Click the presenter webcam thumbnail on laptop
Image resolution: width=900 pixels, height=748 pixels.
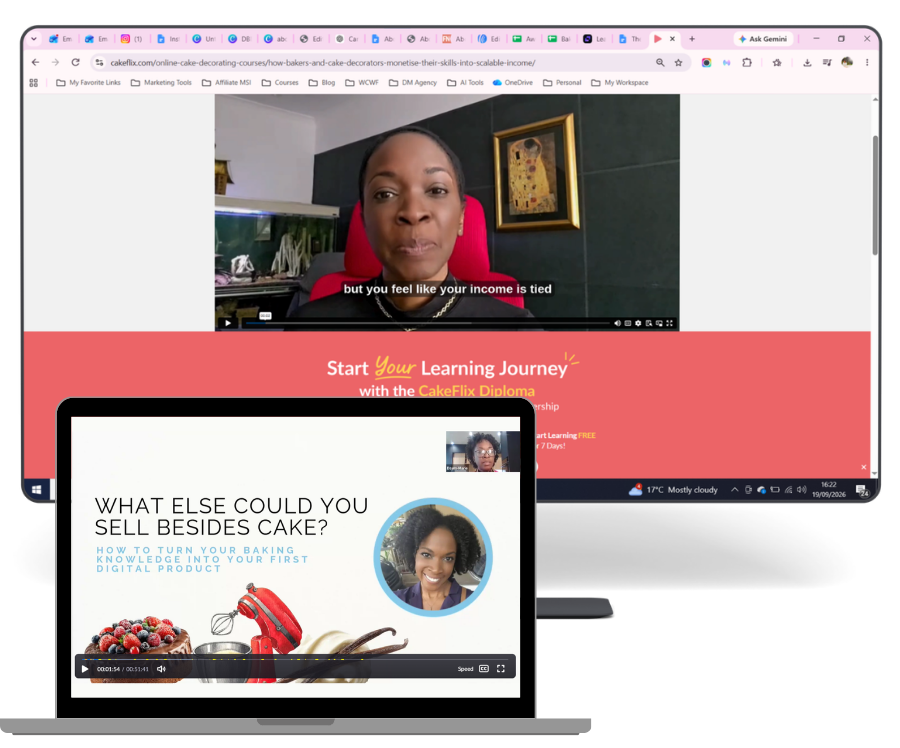[482, 452]
